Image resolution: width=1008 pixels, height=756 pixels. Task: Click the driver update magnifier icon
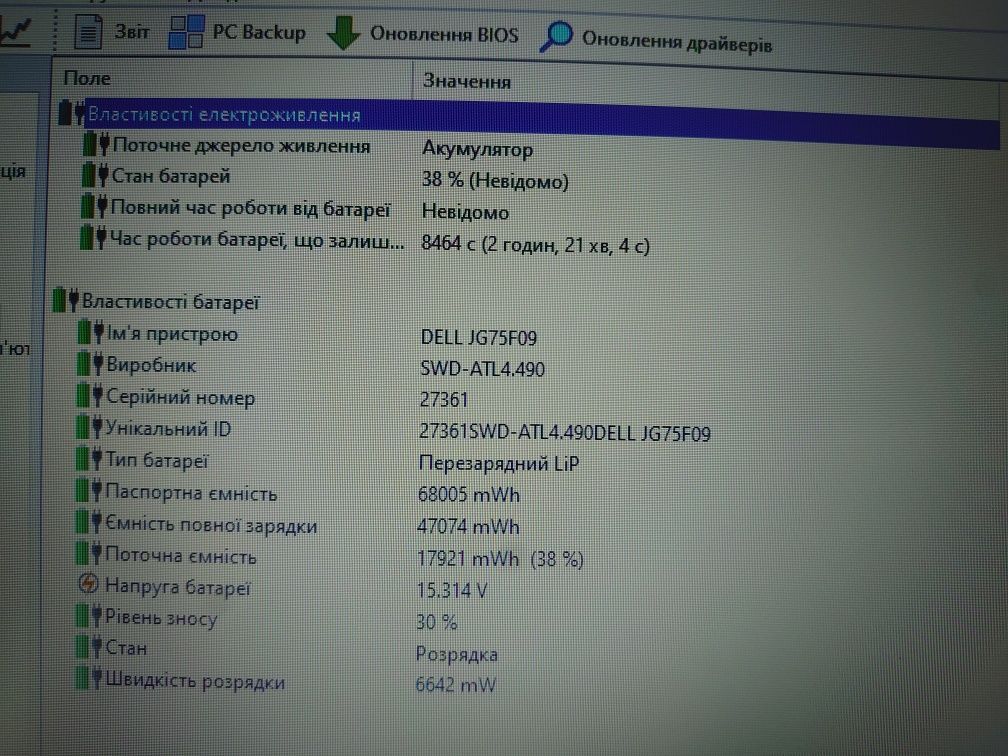(556, 36)
